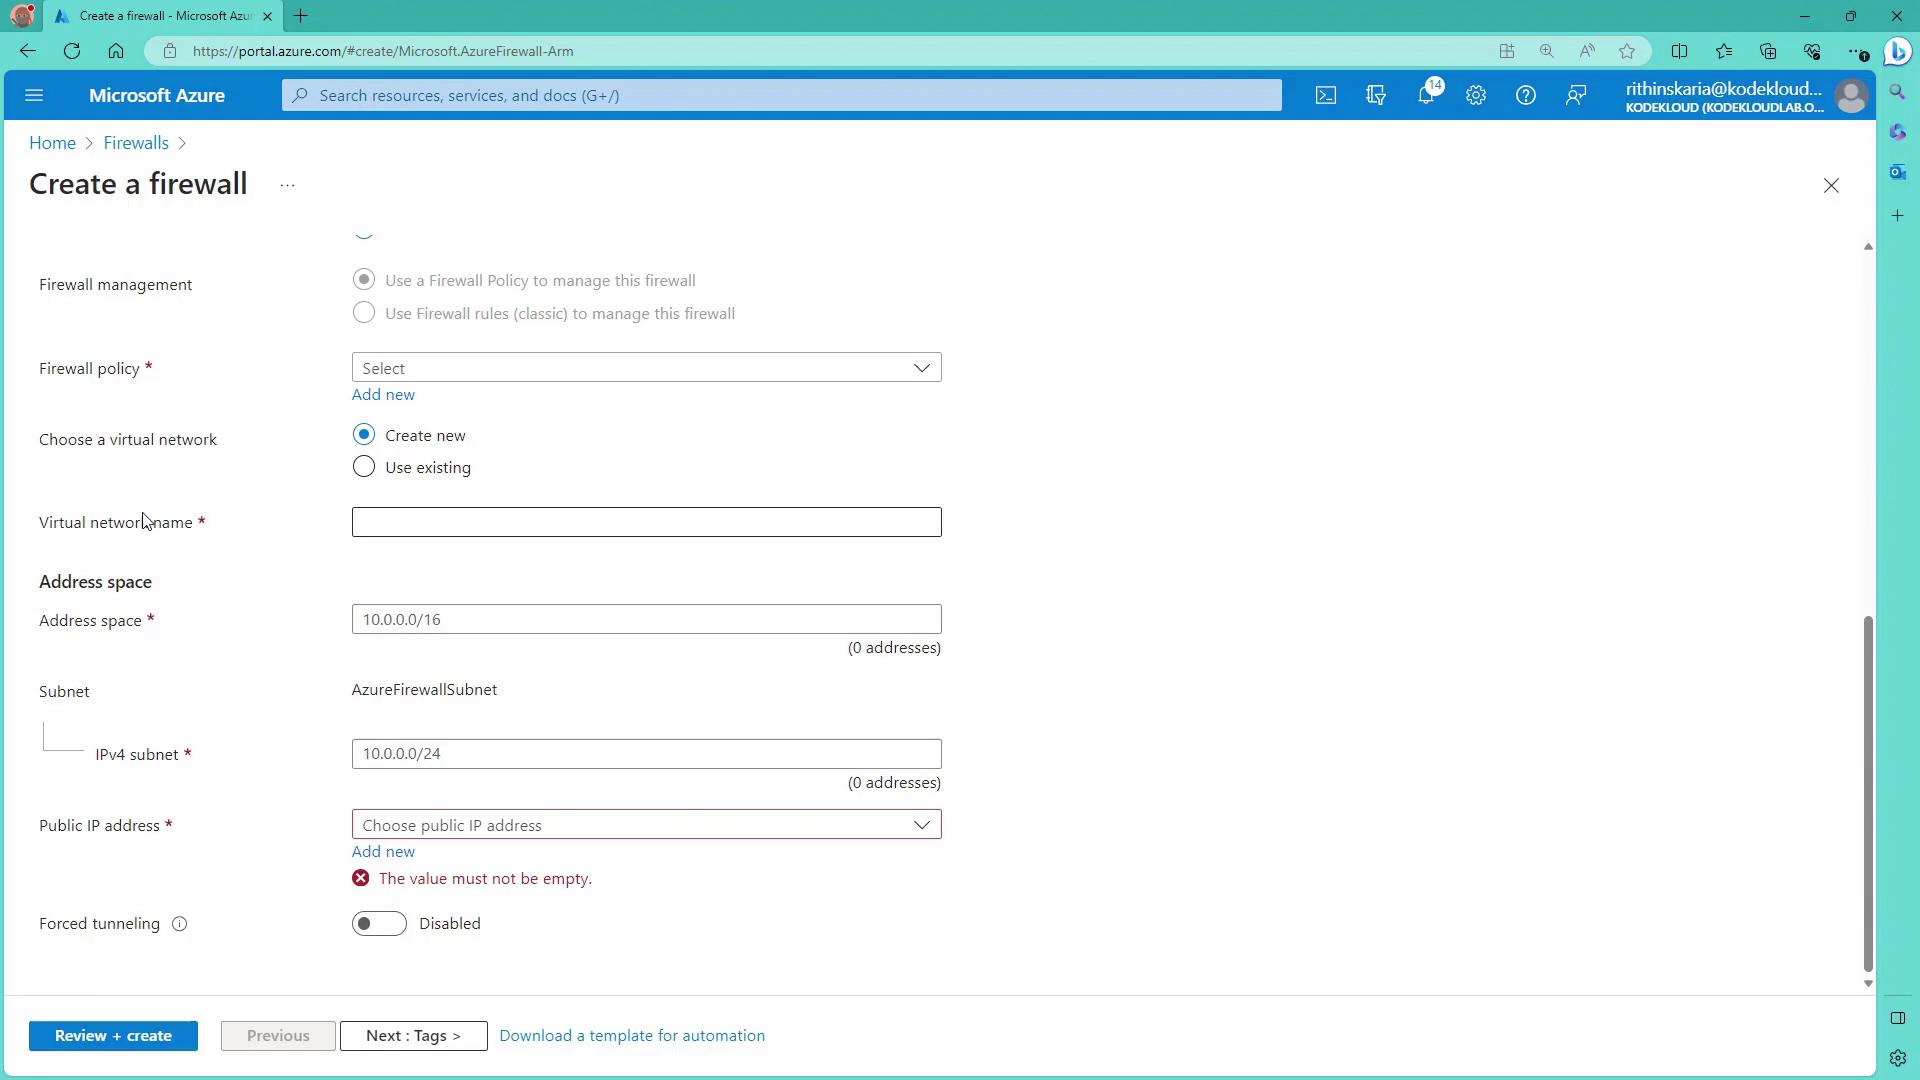Screen dimensions: 1920x1080
Task: Click the help question mark icon
Action: [x=1525, y=96]
